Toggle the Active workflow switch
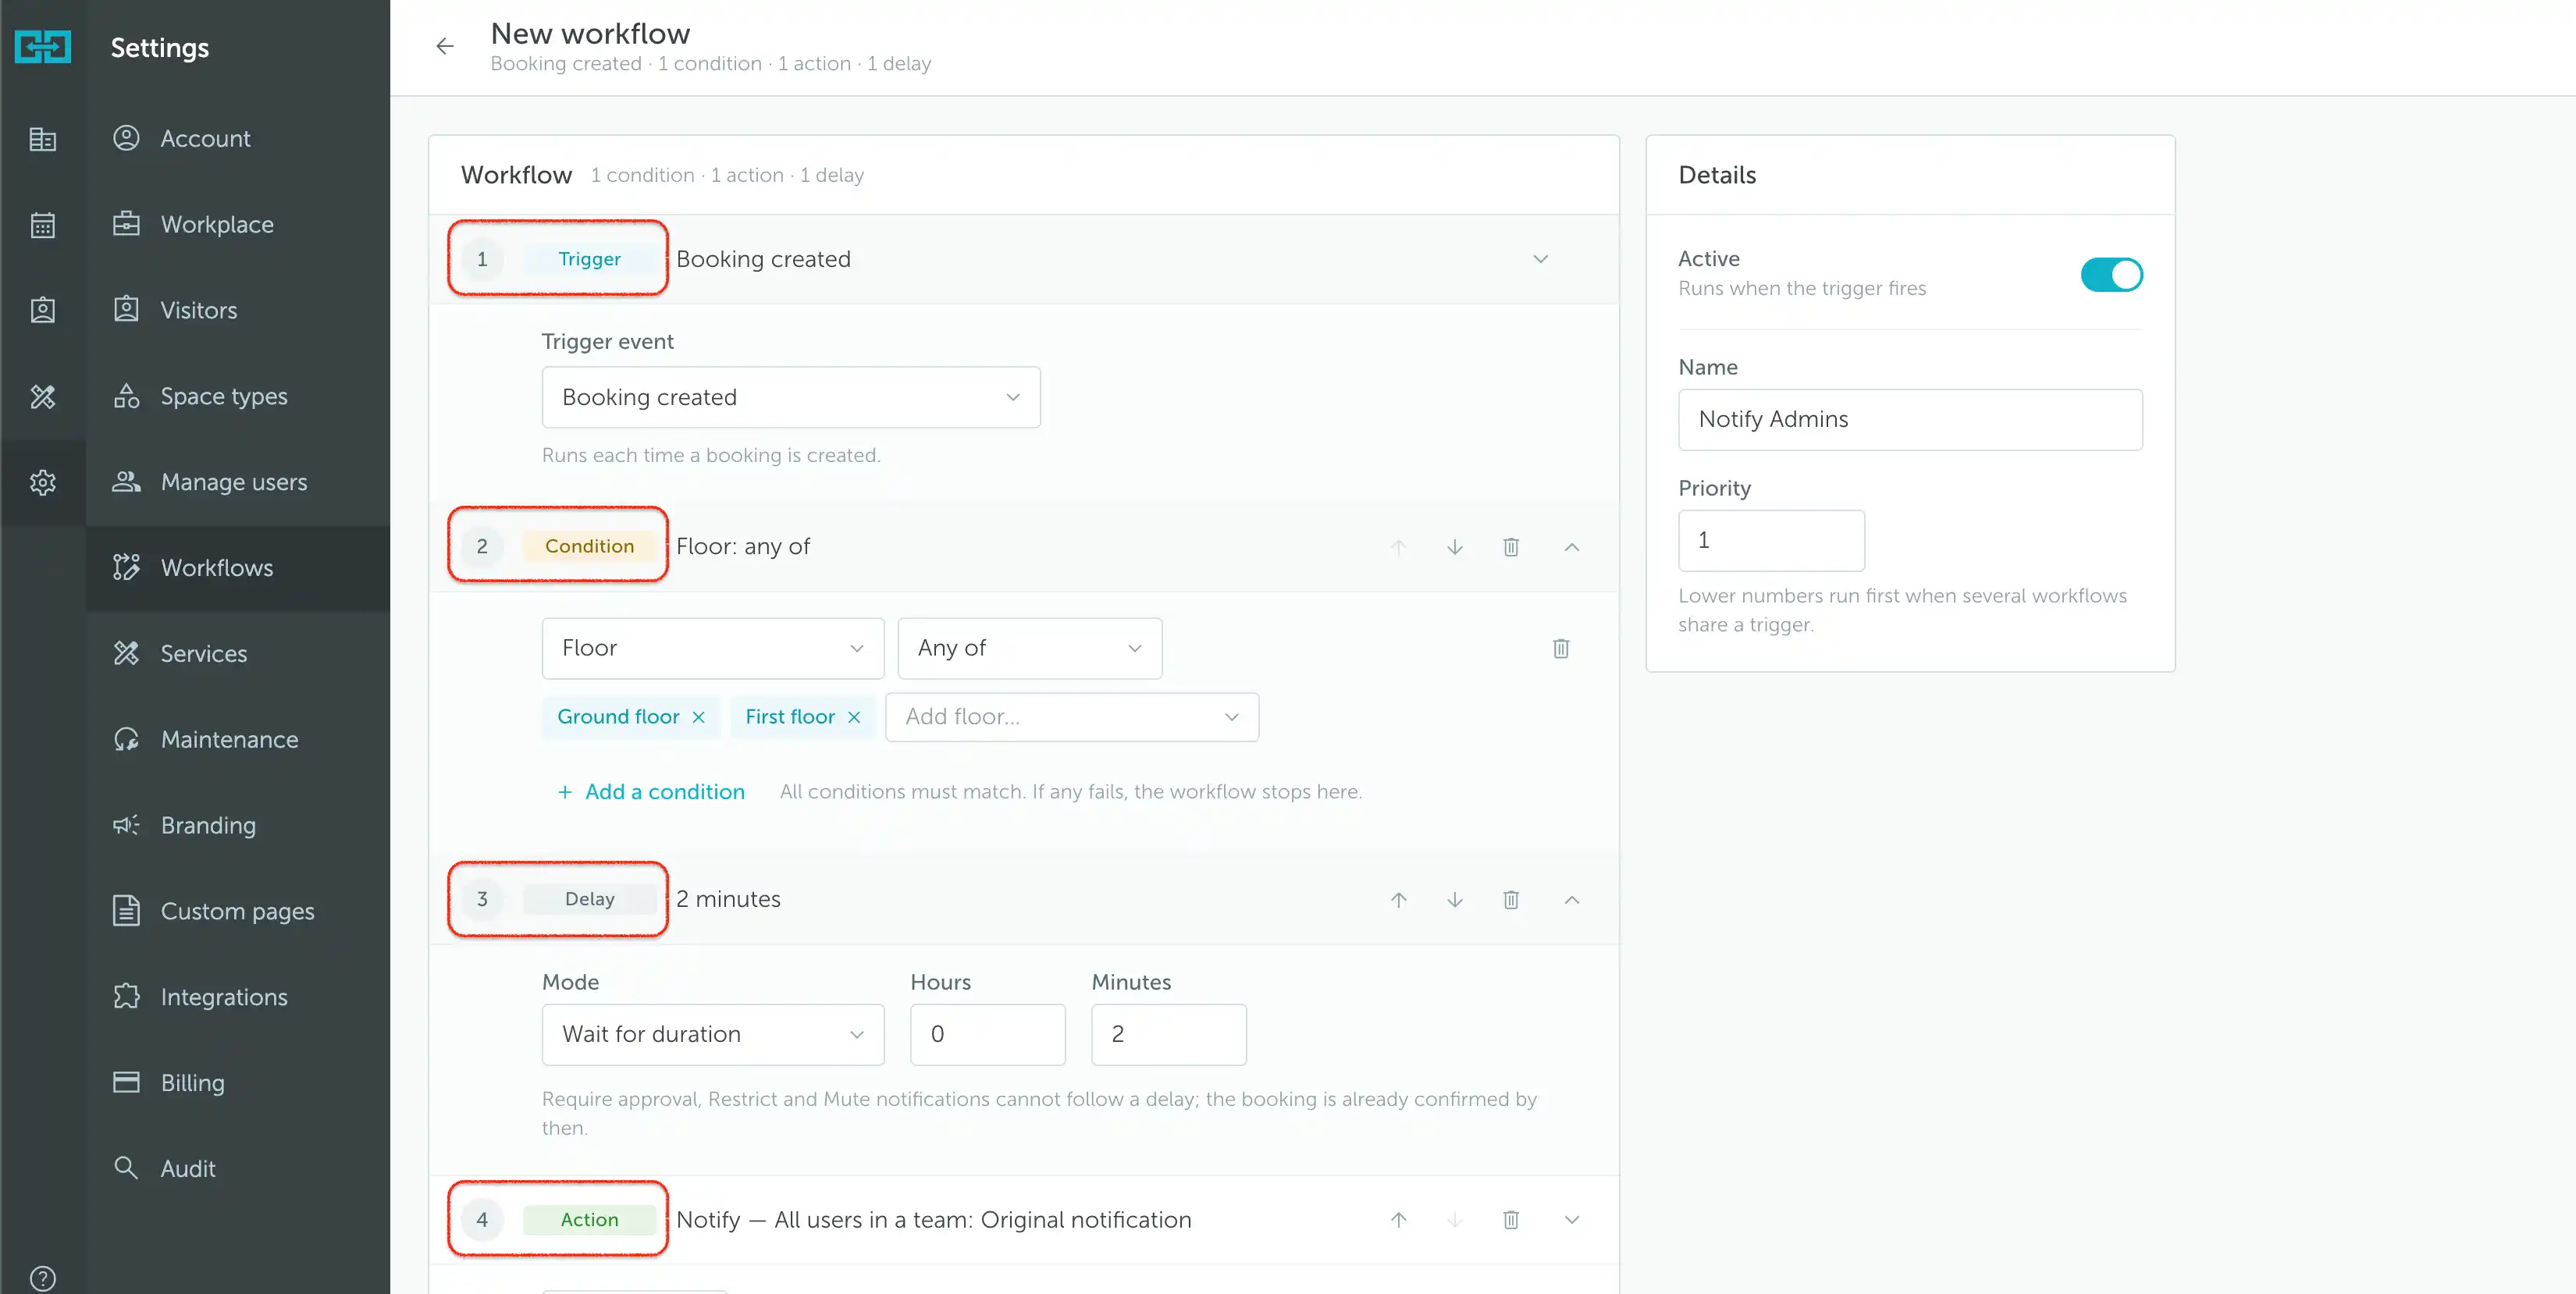This screenshot has width=2576, height=1294. pos(2111,274)
